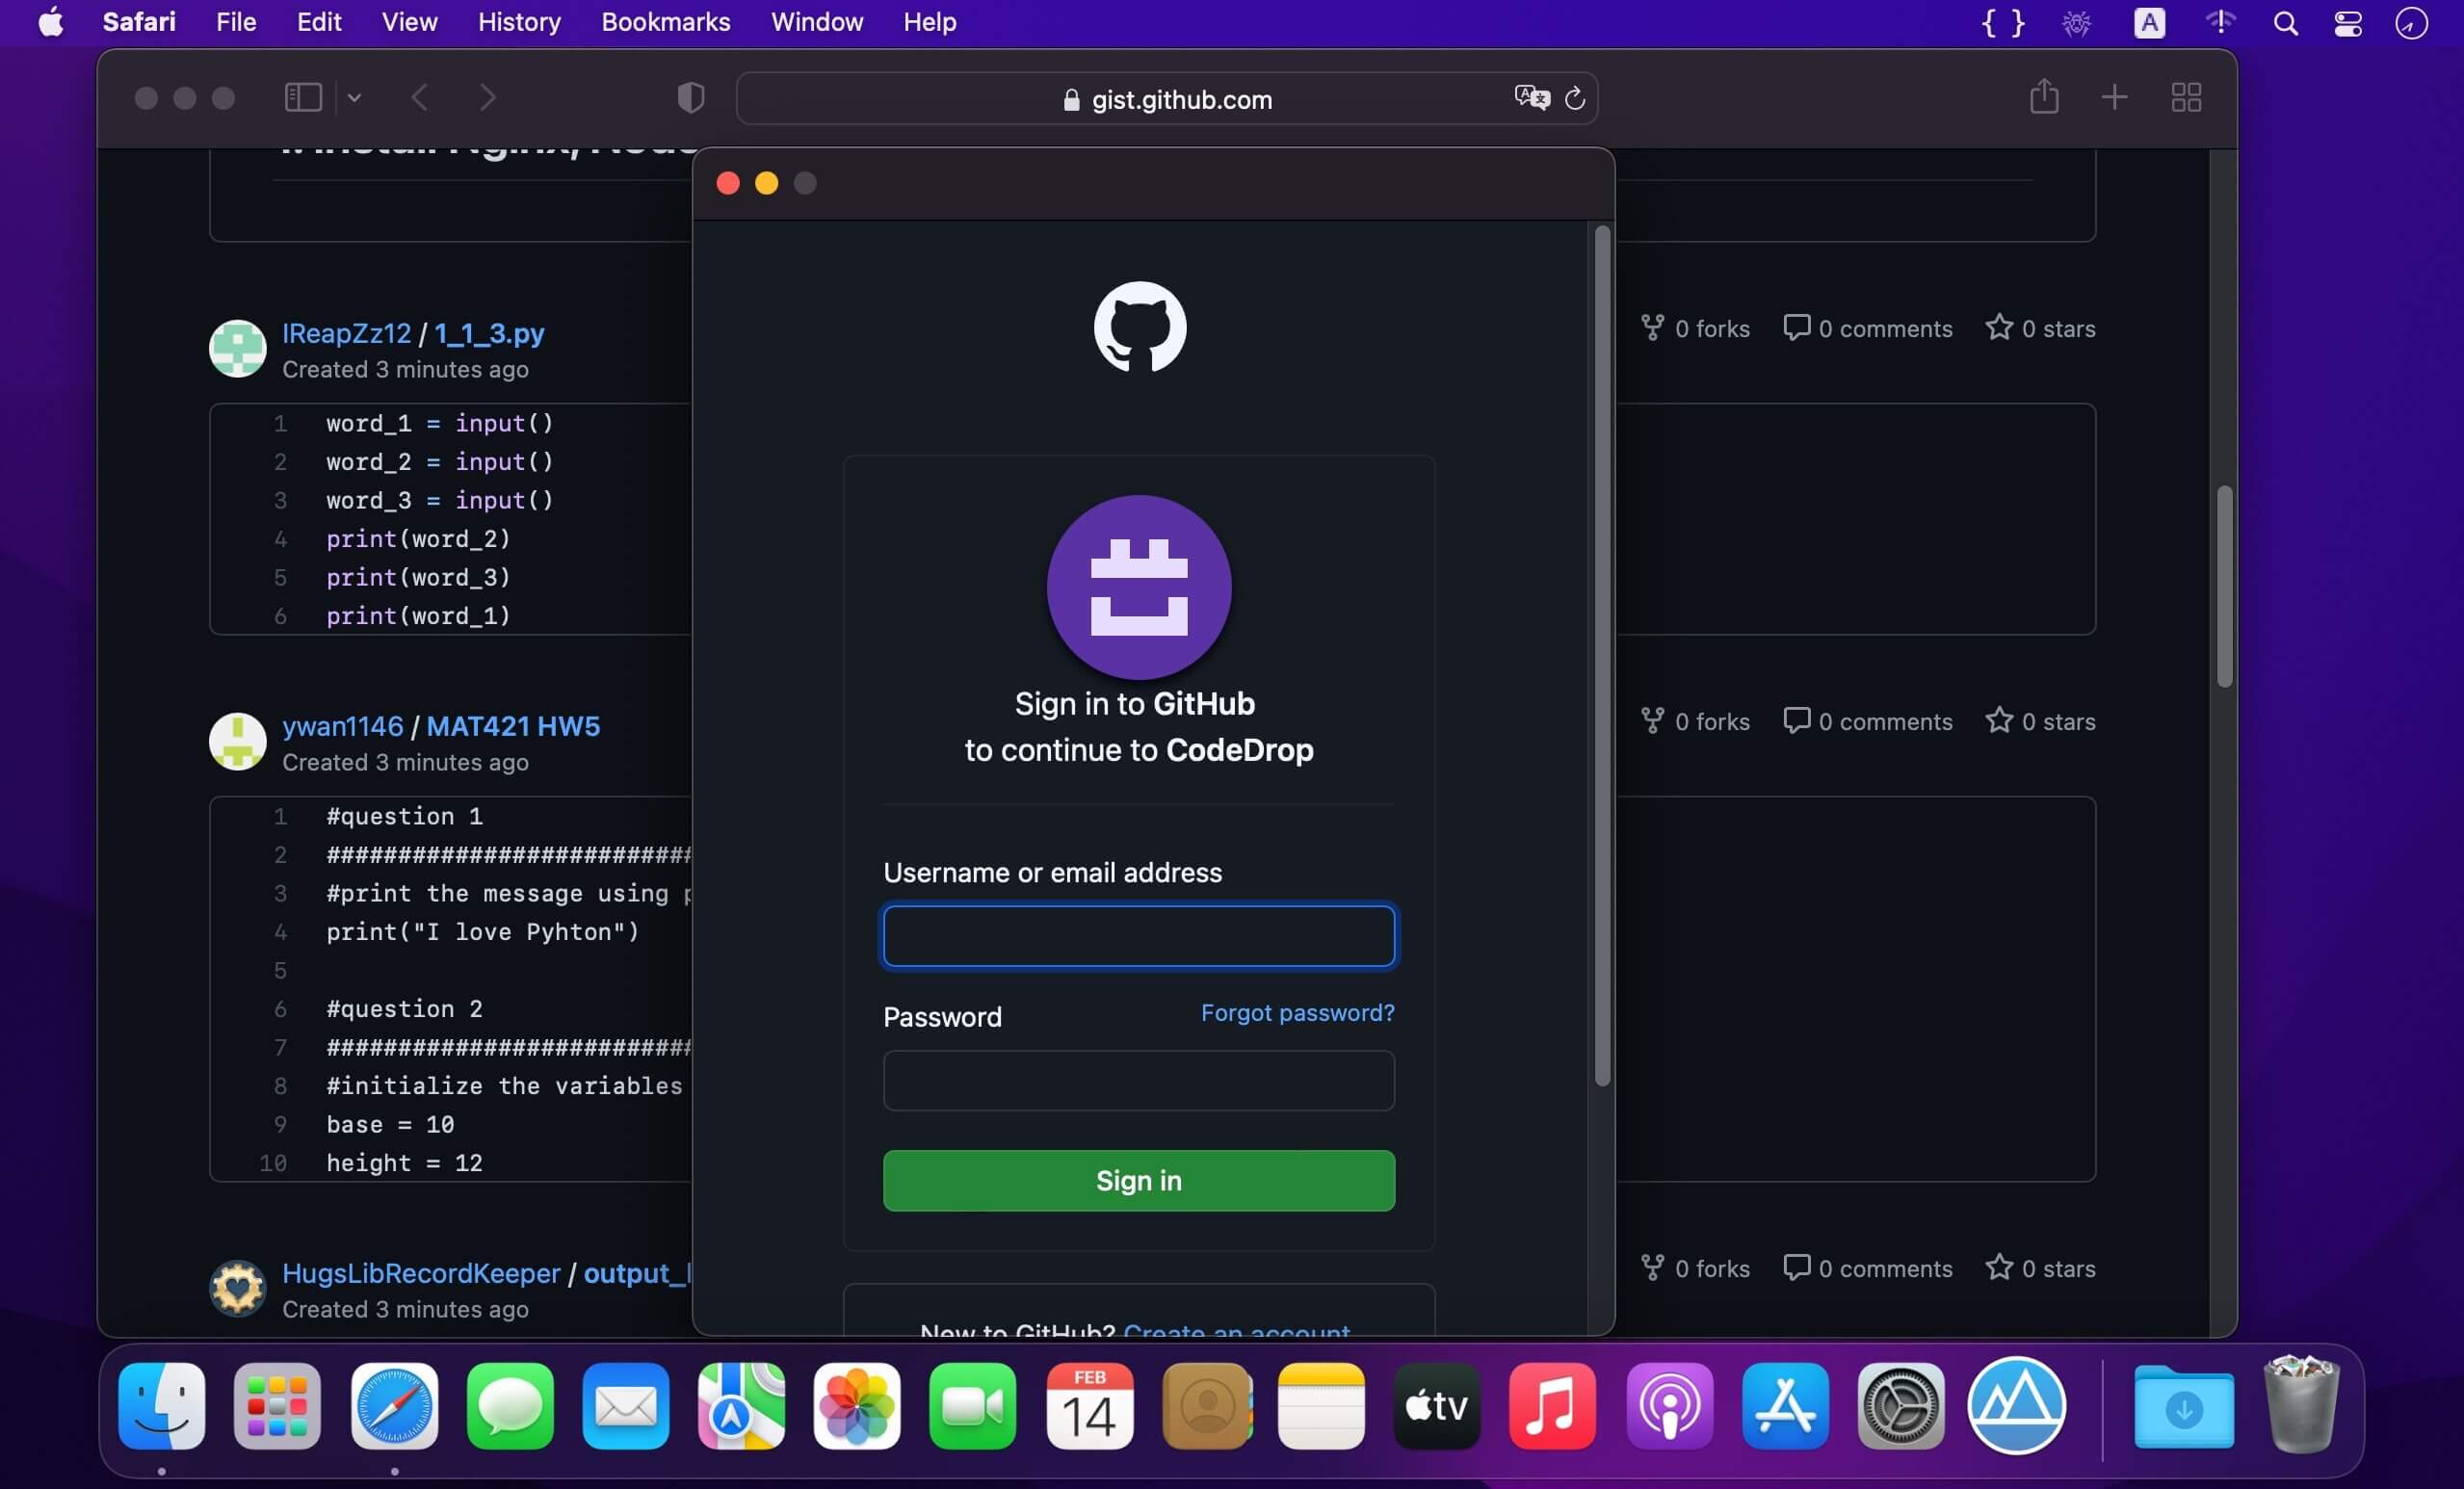Open the Window menu

[817, 22]
